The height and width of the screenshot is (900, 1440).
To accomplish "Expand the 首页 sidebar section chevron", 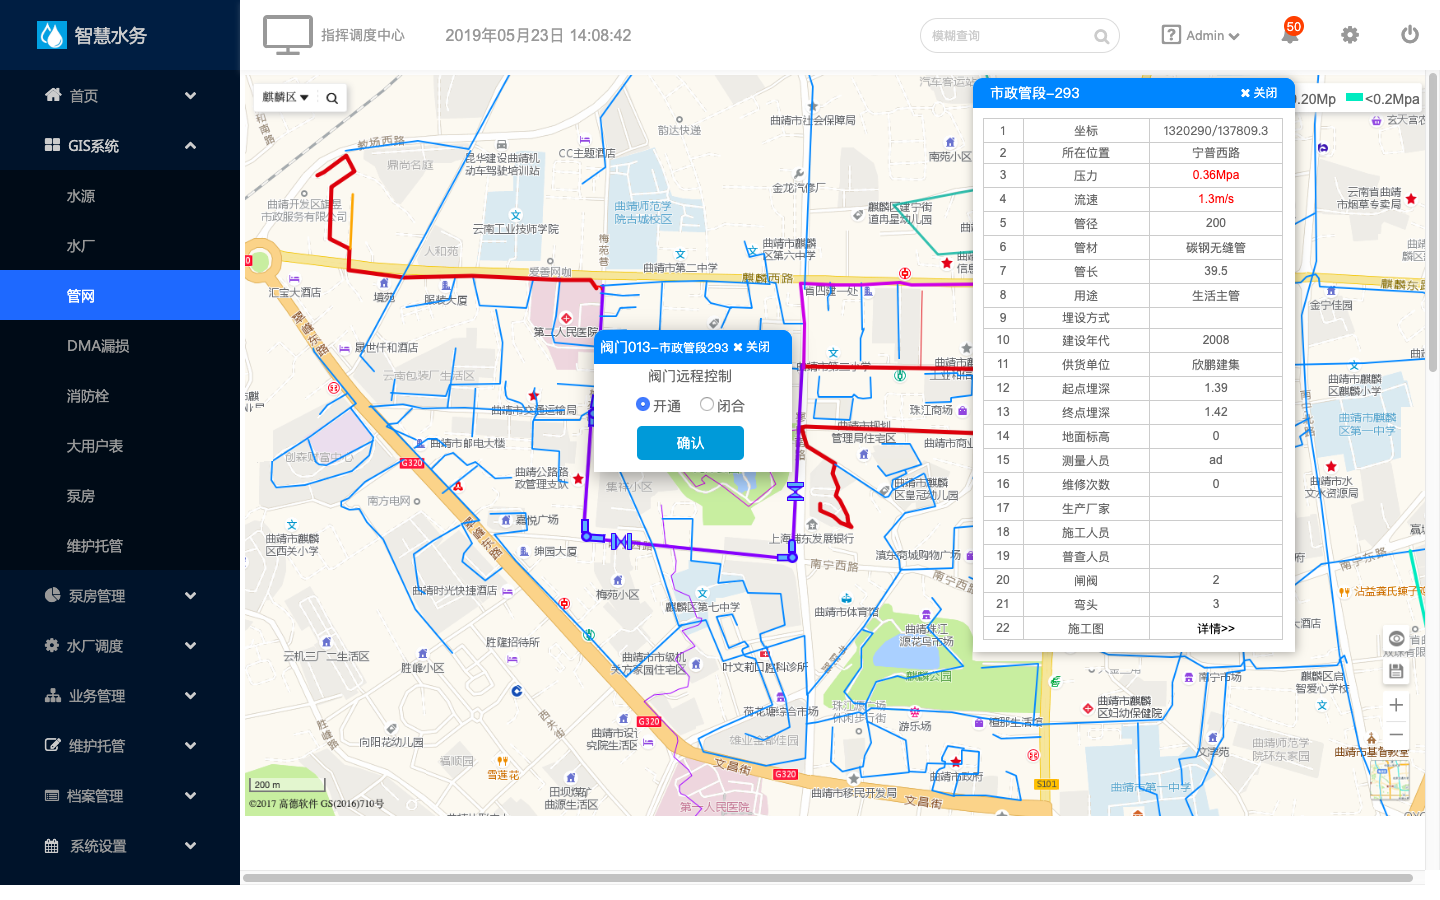I will (x=190, y=96).
